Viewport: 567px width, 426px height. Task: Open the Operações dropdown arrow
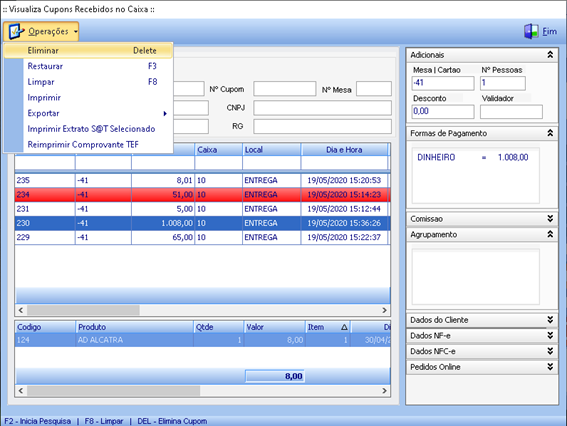[75, 32]
